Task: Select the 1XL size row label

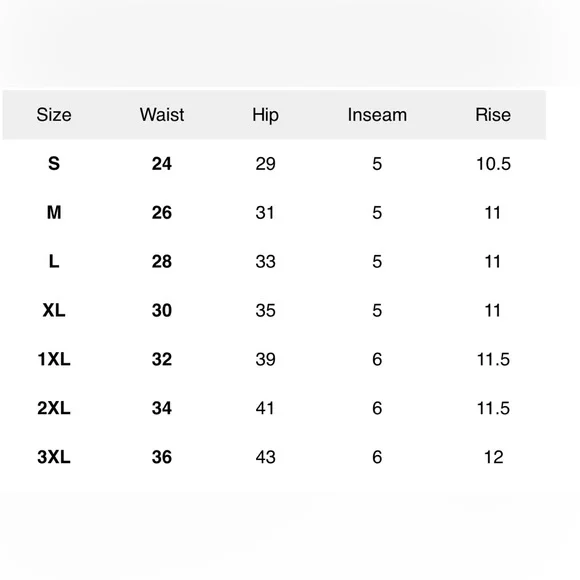Action: pos(54,359)
